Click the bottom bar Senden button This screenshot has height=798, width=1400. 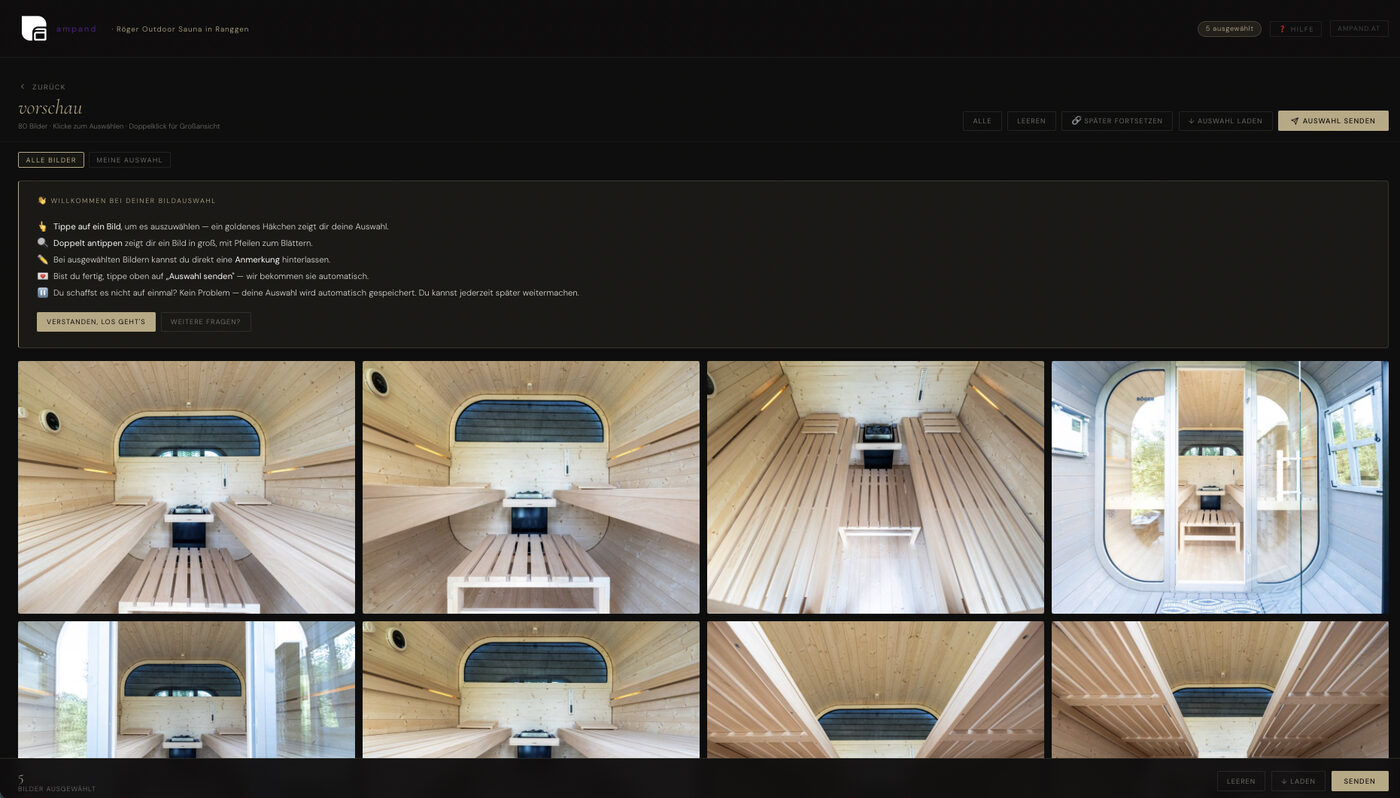click(1359, 781)
